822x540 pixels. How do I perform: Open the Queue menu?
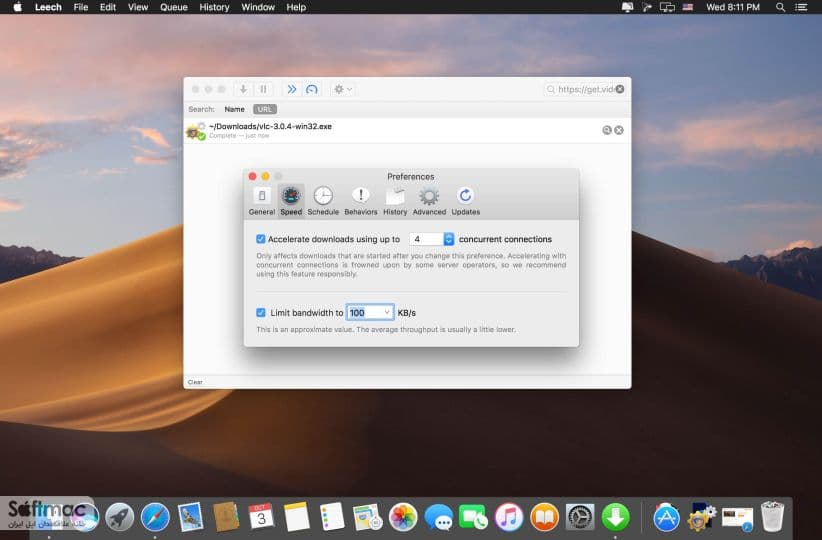coord(174,7)
